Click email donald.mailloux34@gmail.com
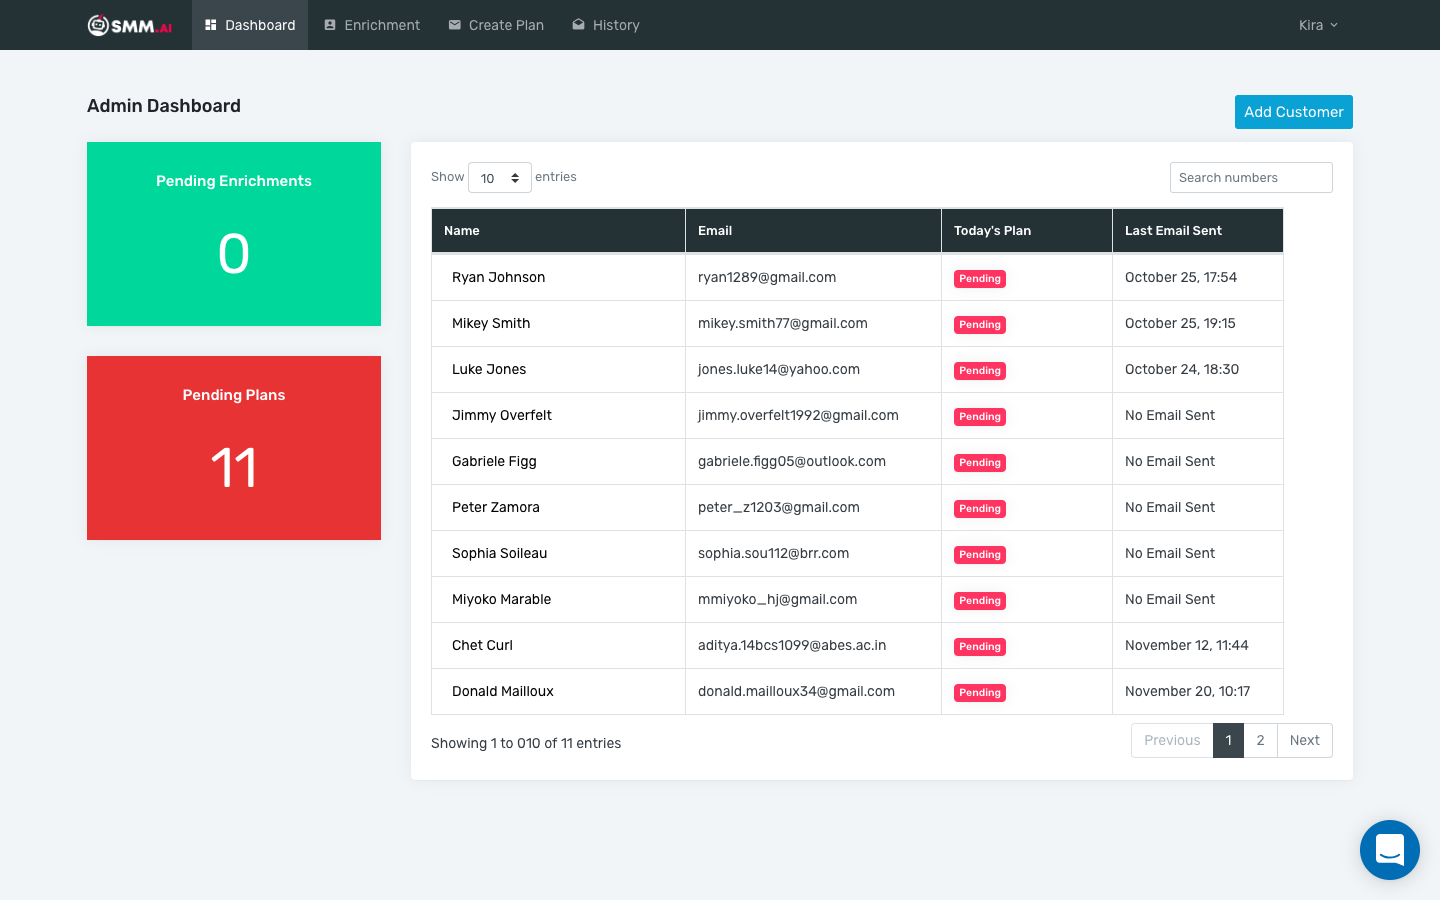Viewport: 1440px width, 900px height. click(x=796, y=691)
